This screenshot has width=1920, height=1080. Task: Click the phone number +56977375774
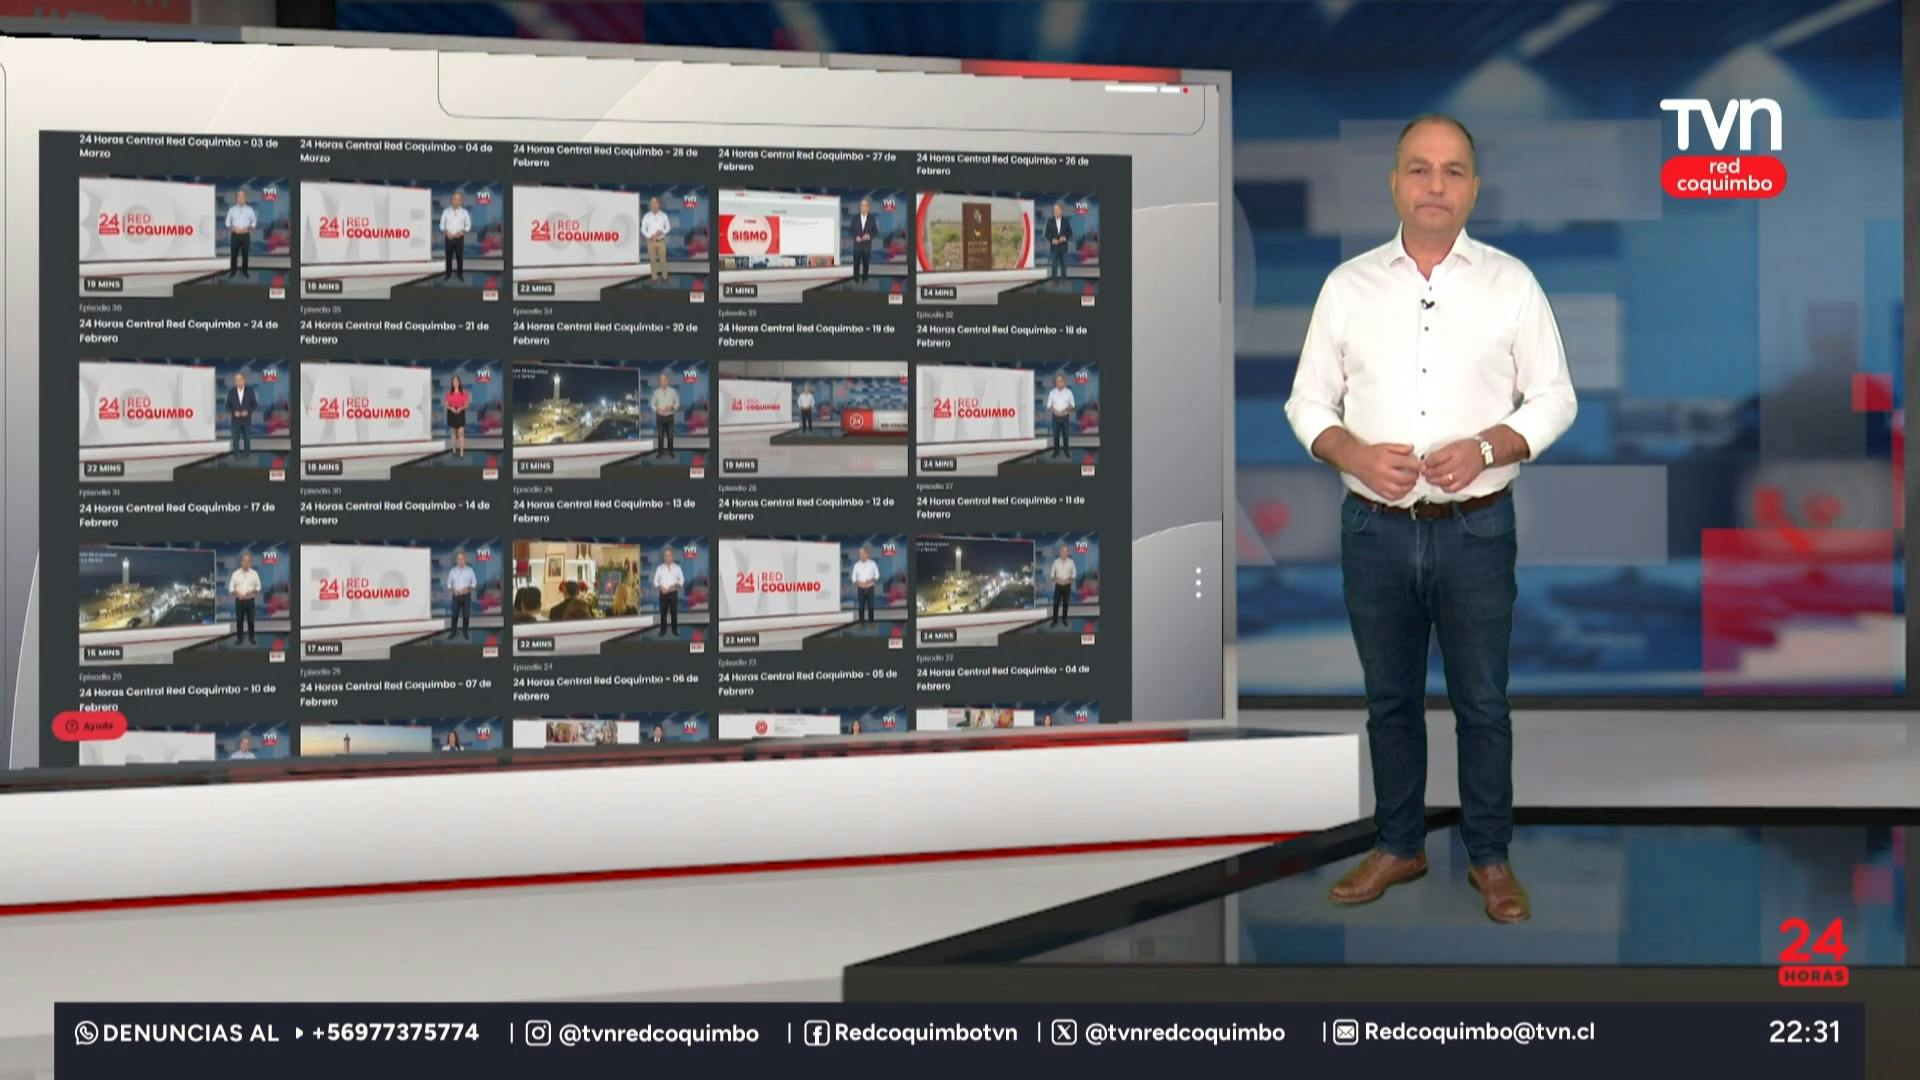[x=395, y=1032]
